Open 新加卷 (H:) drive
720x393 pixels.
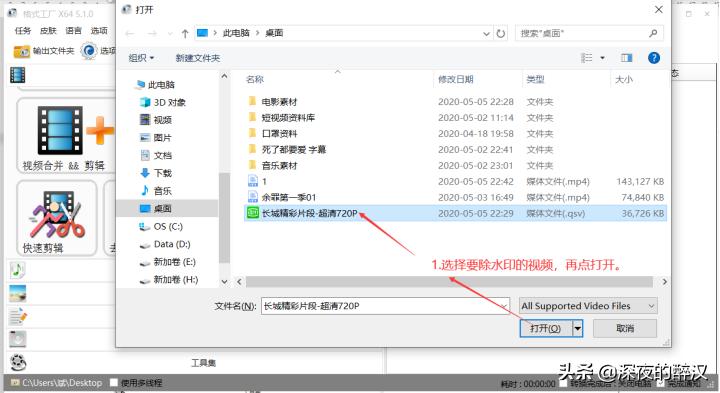[168, 280]
